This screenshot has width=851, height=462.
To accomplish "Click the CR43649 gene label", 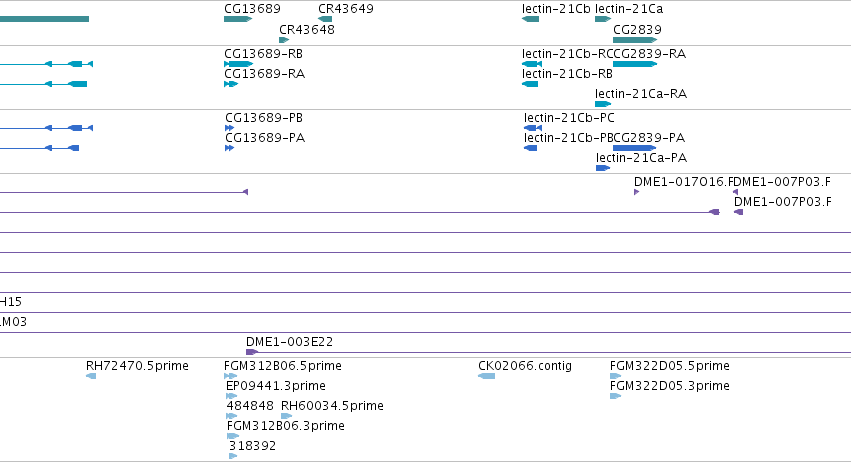I will click(x=346, y=9).
